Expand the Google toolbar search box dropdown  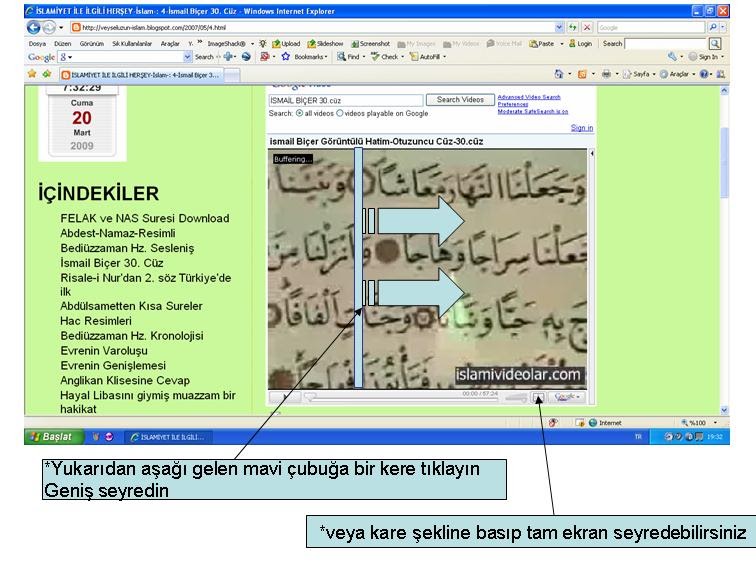coord(188,57)
